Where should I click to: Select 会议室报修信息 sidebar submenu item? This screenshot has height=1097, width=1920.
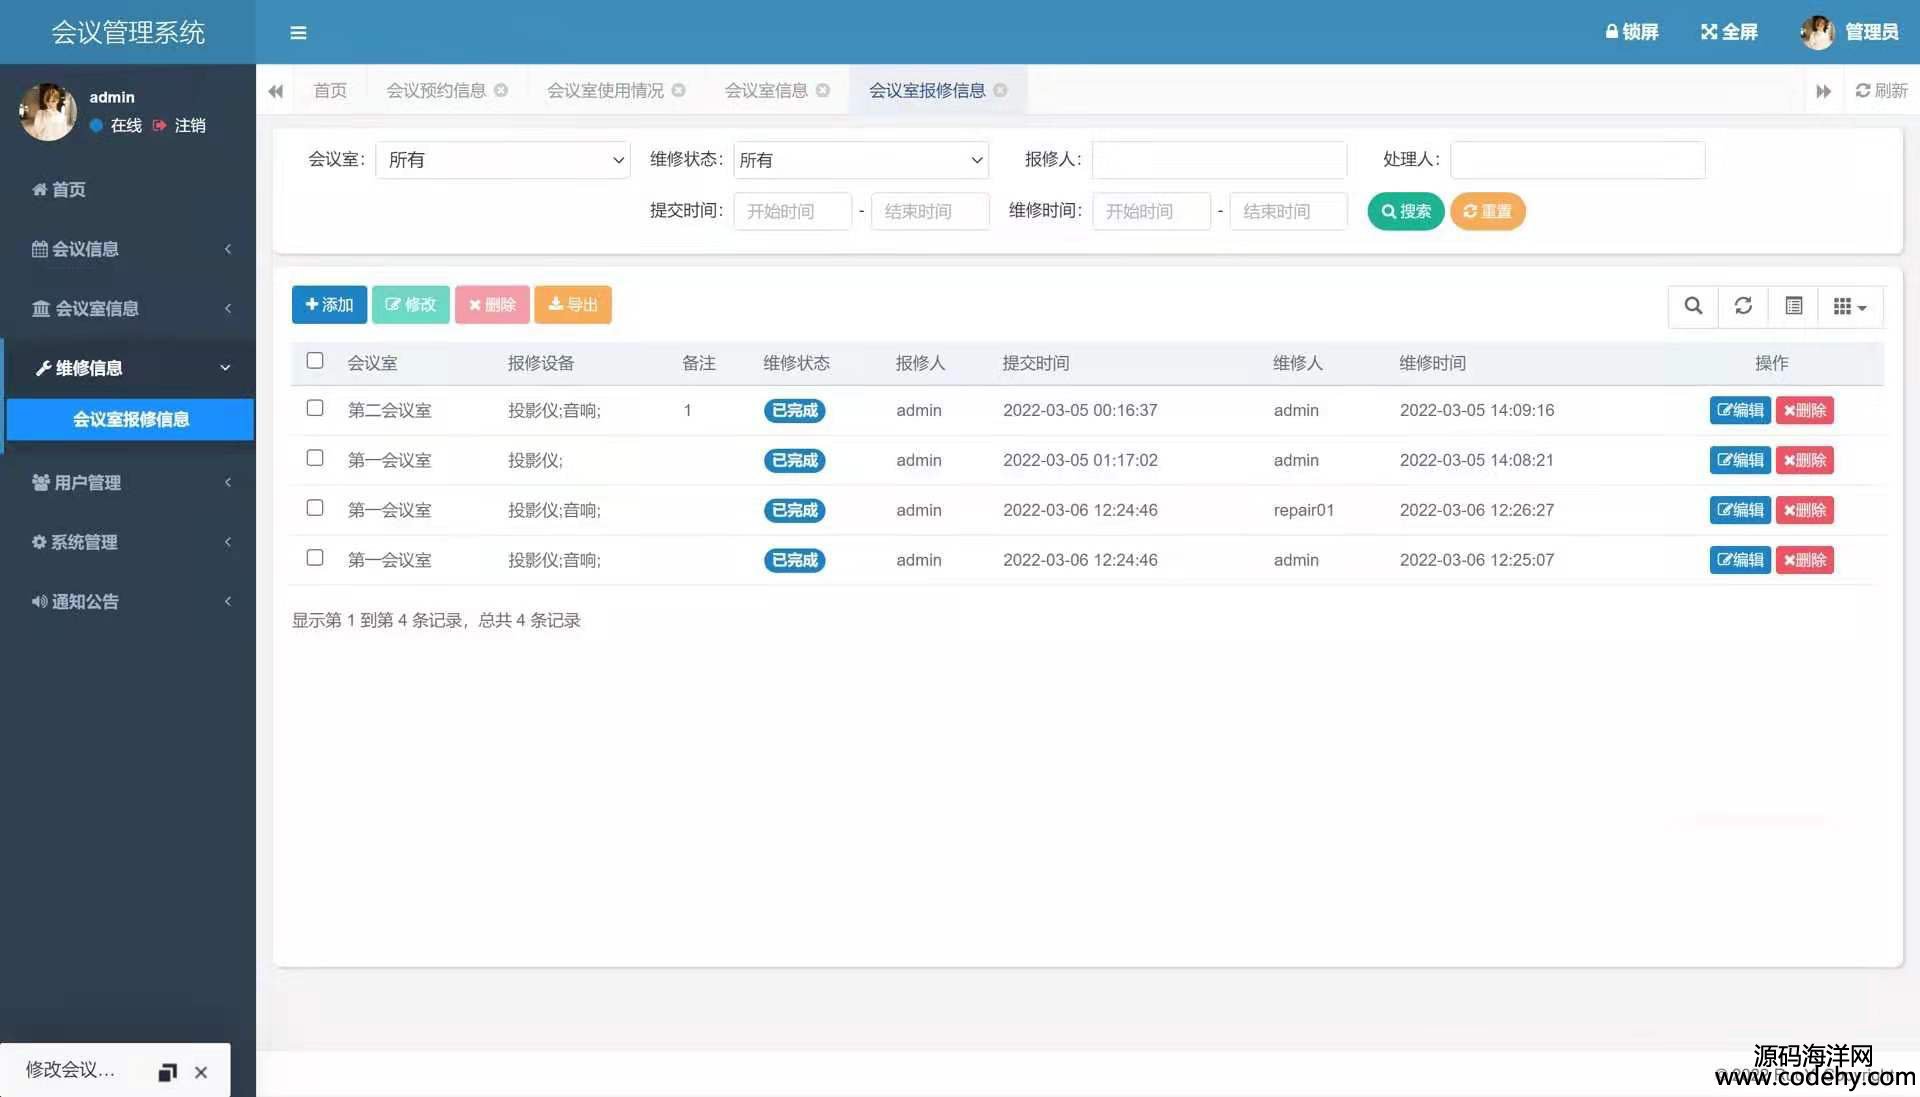pos(130,420)
